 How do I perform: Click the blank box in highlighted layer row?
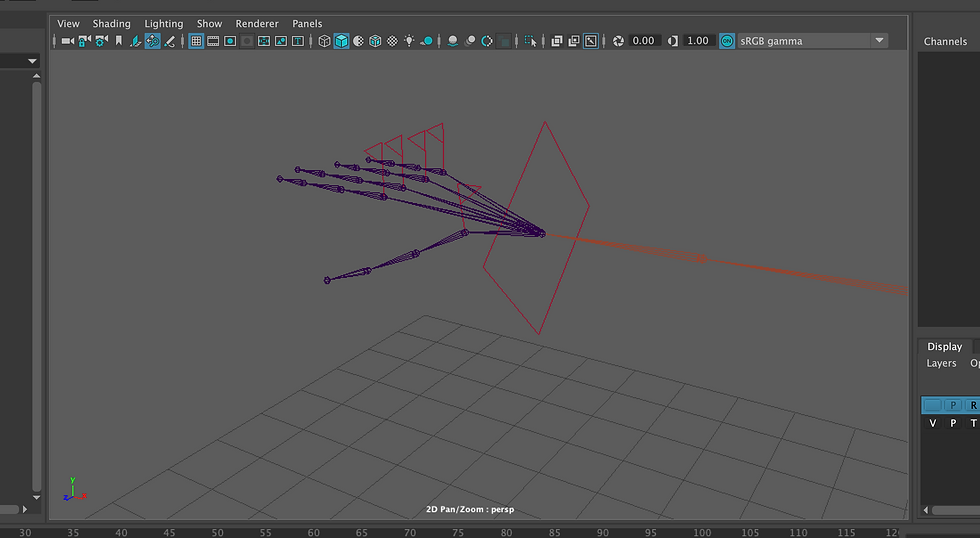pyautogui.click(x=932, y=405)
